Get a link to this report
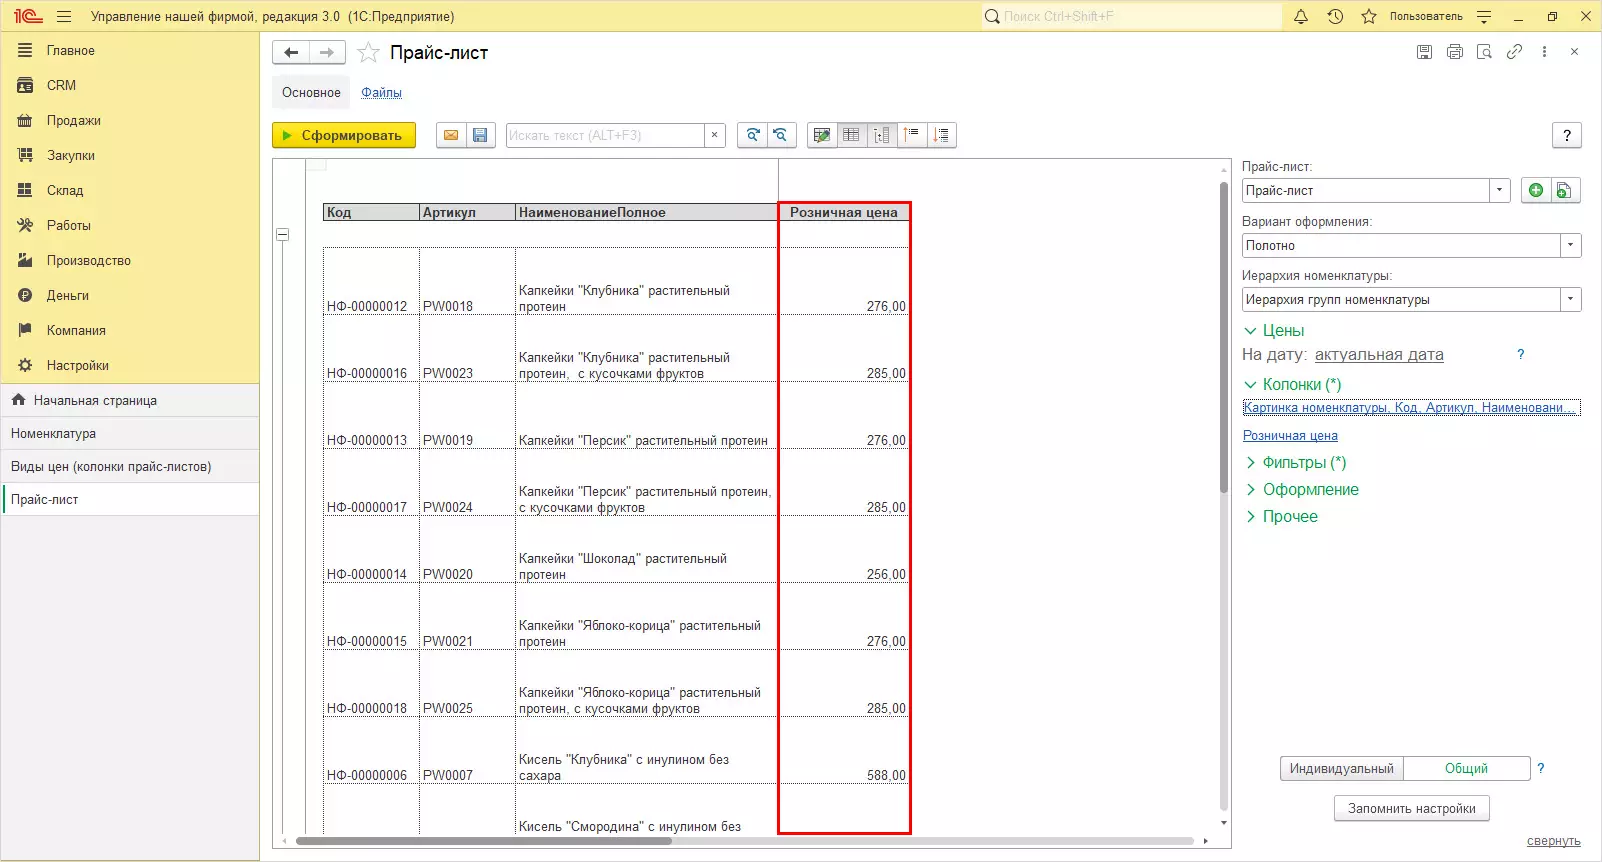This screenshot has width=1602, height=862. pyautogui.click(x=1515, y=52)
